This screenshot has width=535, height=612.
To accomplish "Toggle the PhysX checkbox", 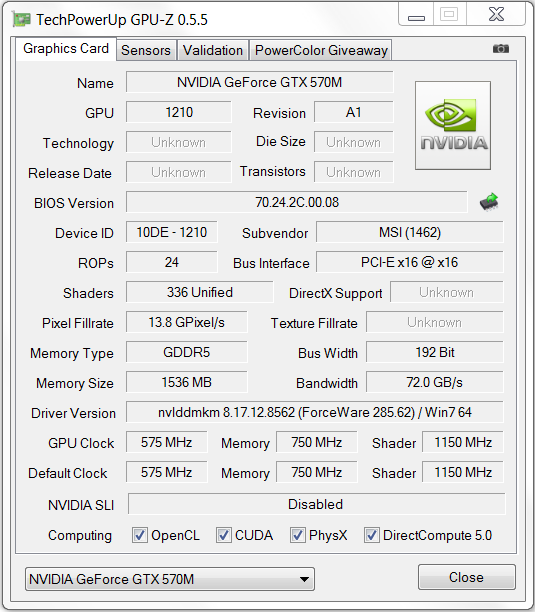I will click(x=297, y=535).
